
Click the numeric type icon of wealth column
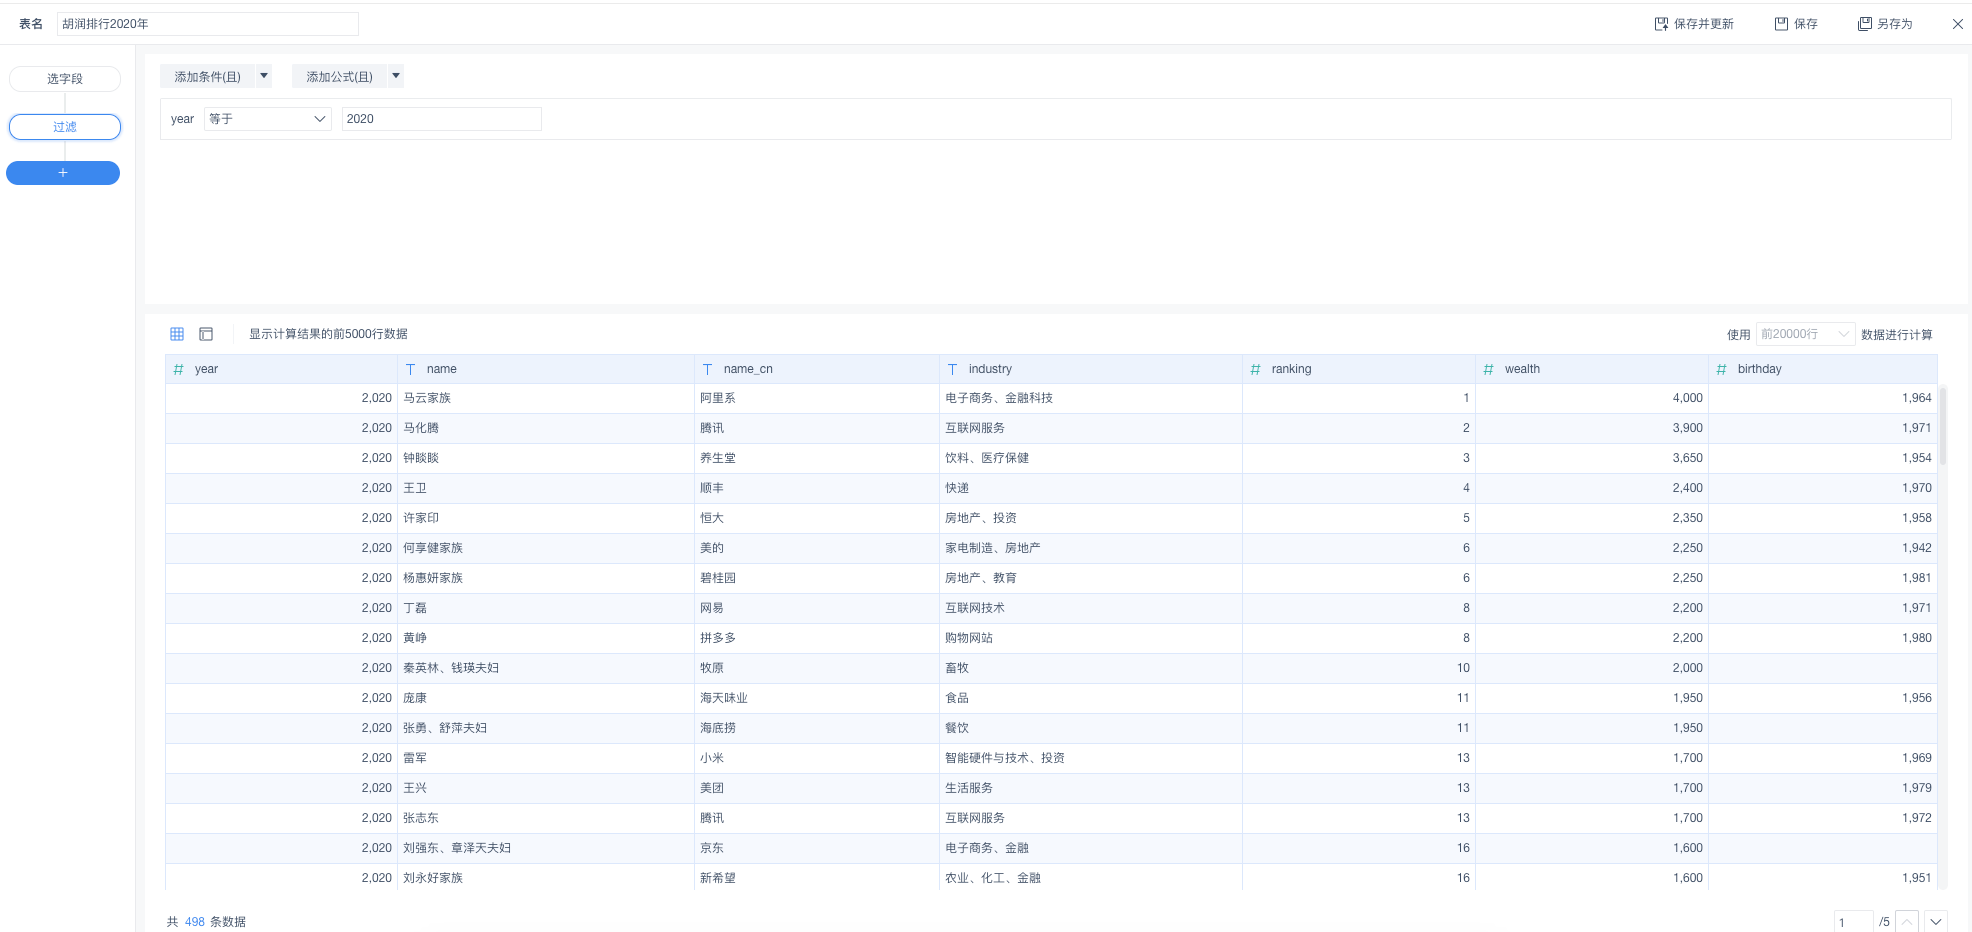tap(1488, 369)
